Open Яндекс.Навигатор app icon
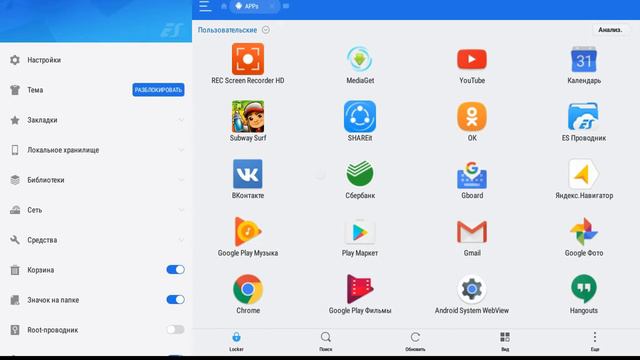Screen dimensions: 640x360 point(584,174)
